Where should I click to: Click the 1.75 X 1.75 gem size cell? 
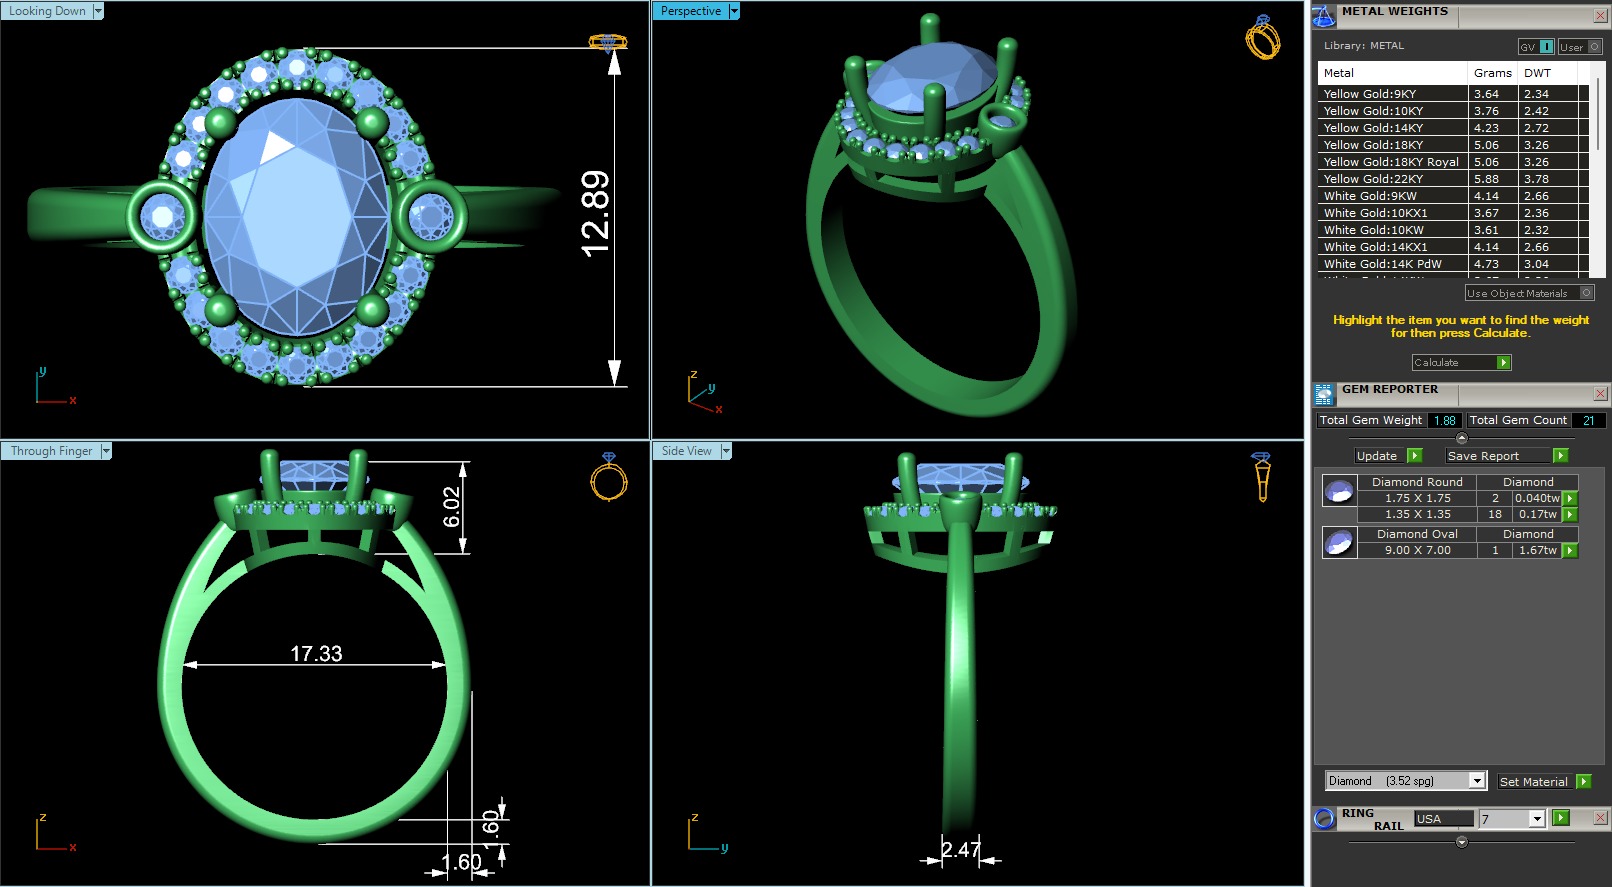coord(1417,498)
